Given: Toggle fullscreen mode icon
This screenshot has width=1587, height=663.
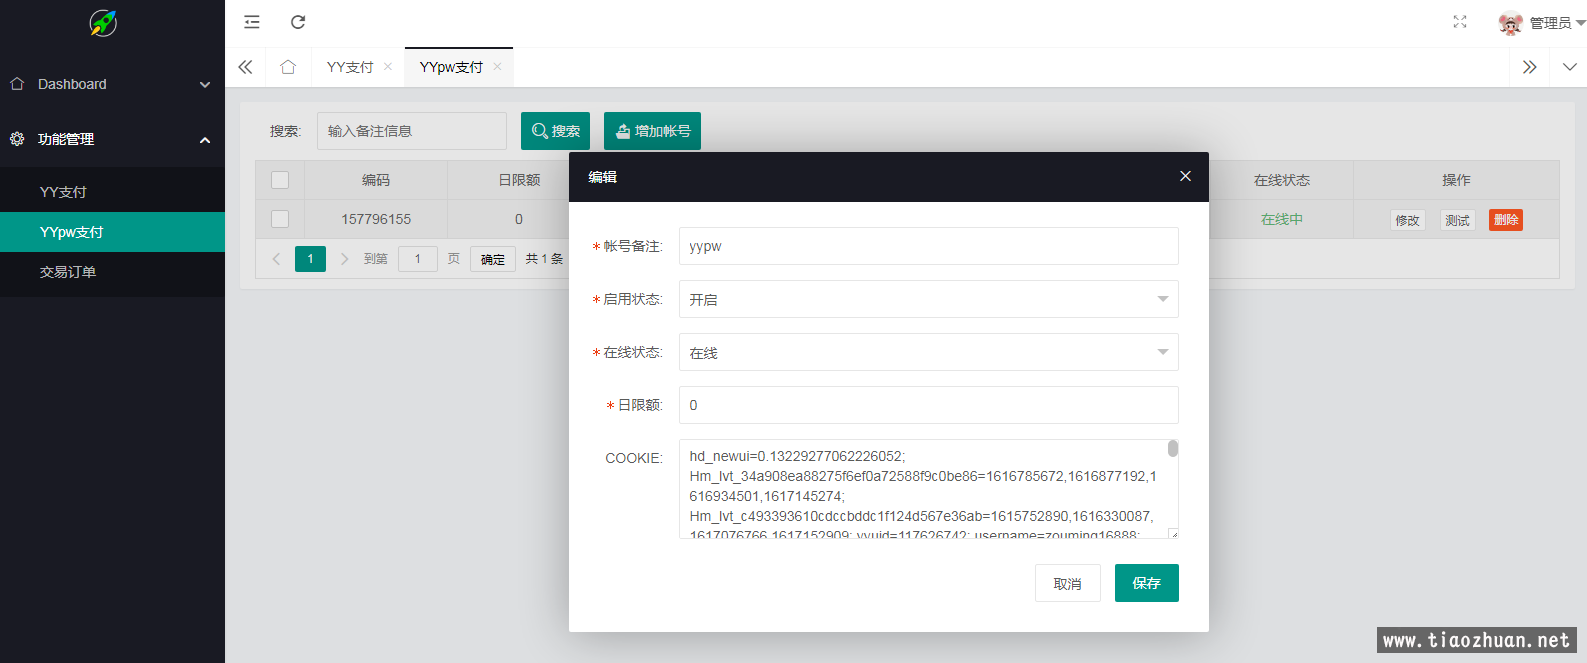Looking at the screenshot, I should pyautogui.click(x=1460, y=22).
